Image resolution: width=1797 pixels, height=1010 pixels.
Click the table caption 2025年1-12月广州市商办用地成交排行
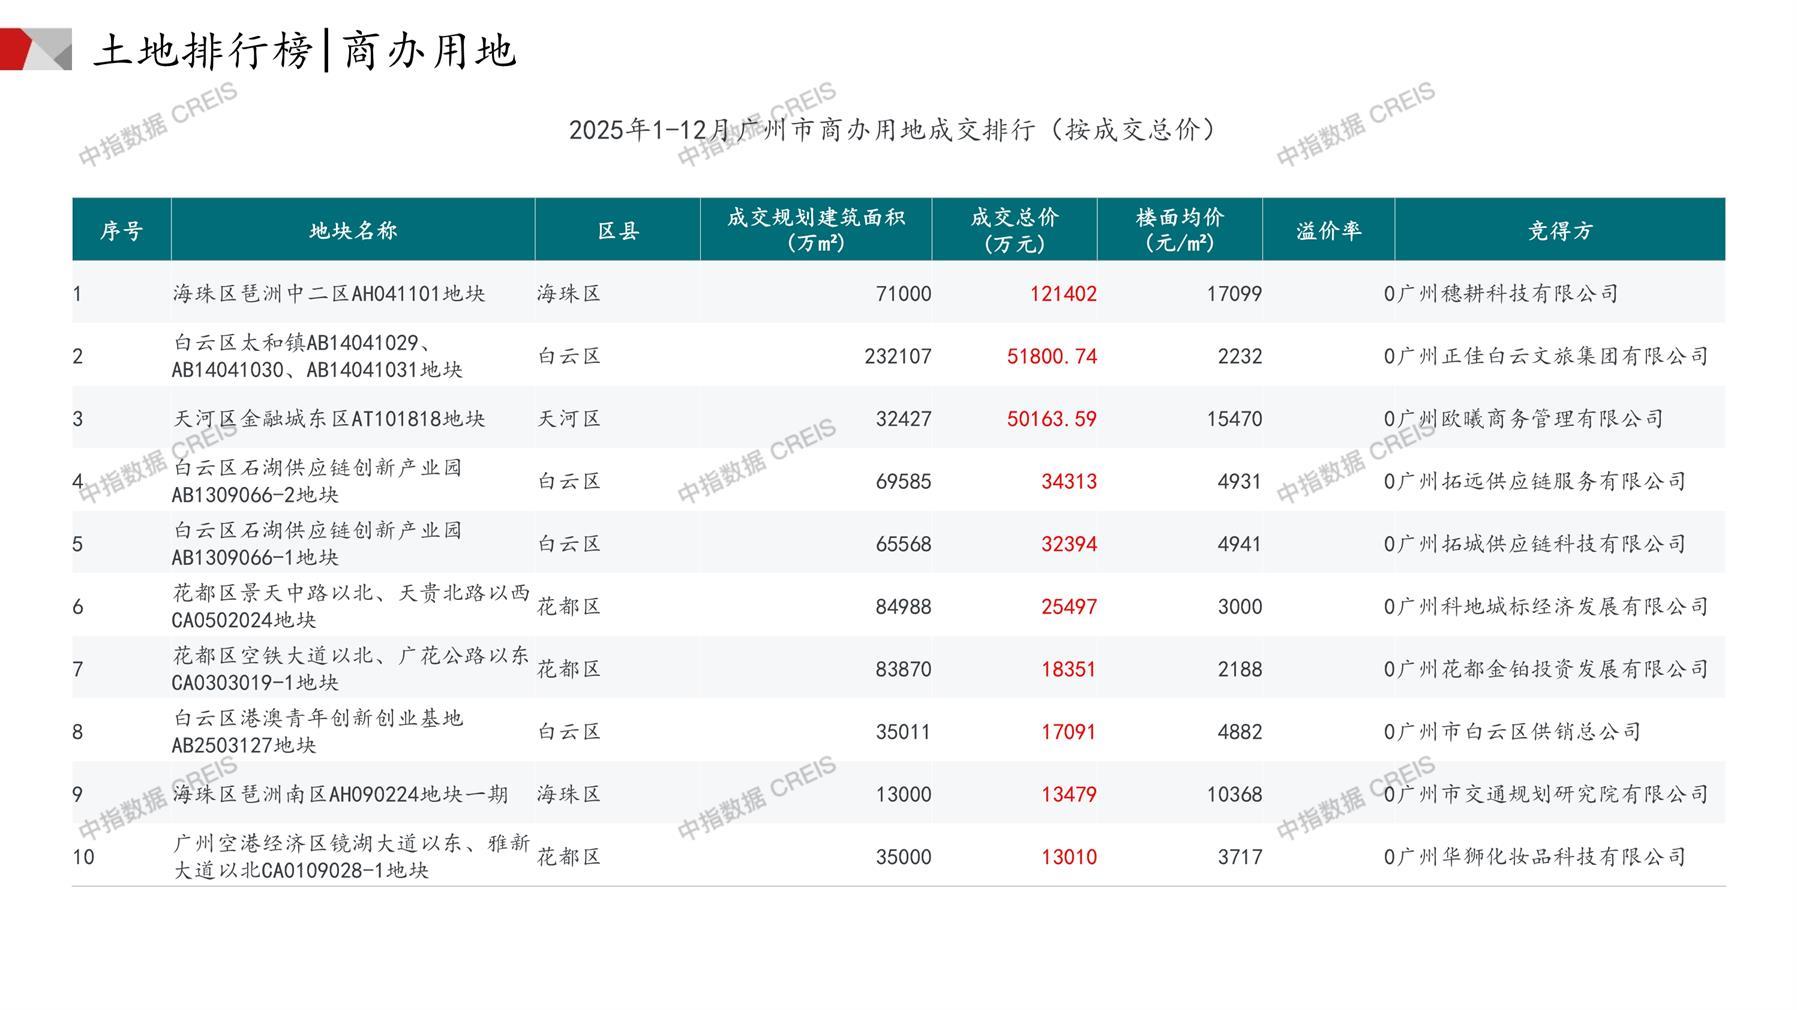pos(893,130)
